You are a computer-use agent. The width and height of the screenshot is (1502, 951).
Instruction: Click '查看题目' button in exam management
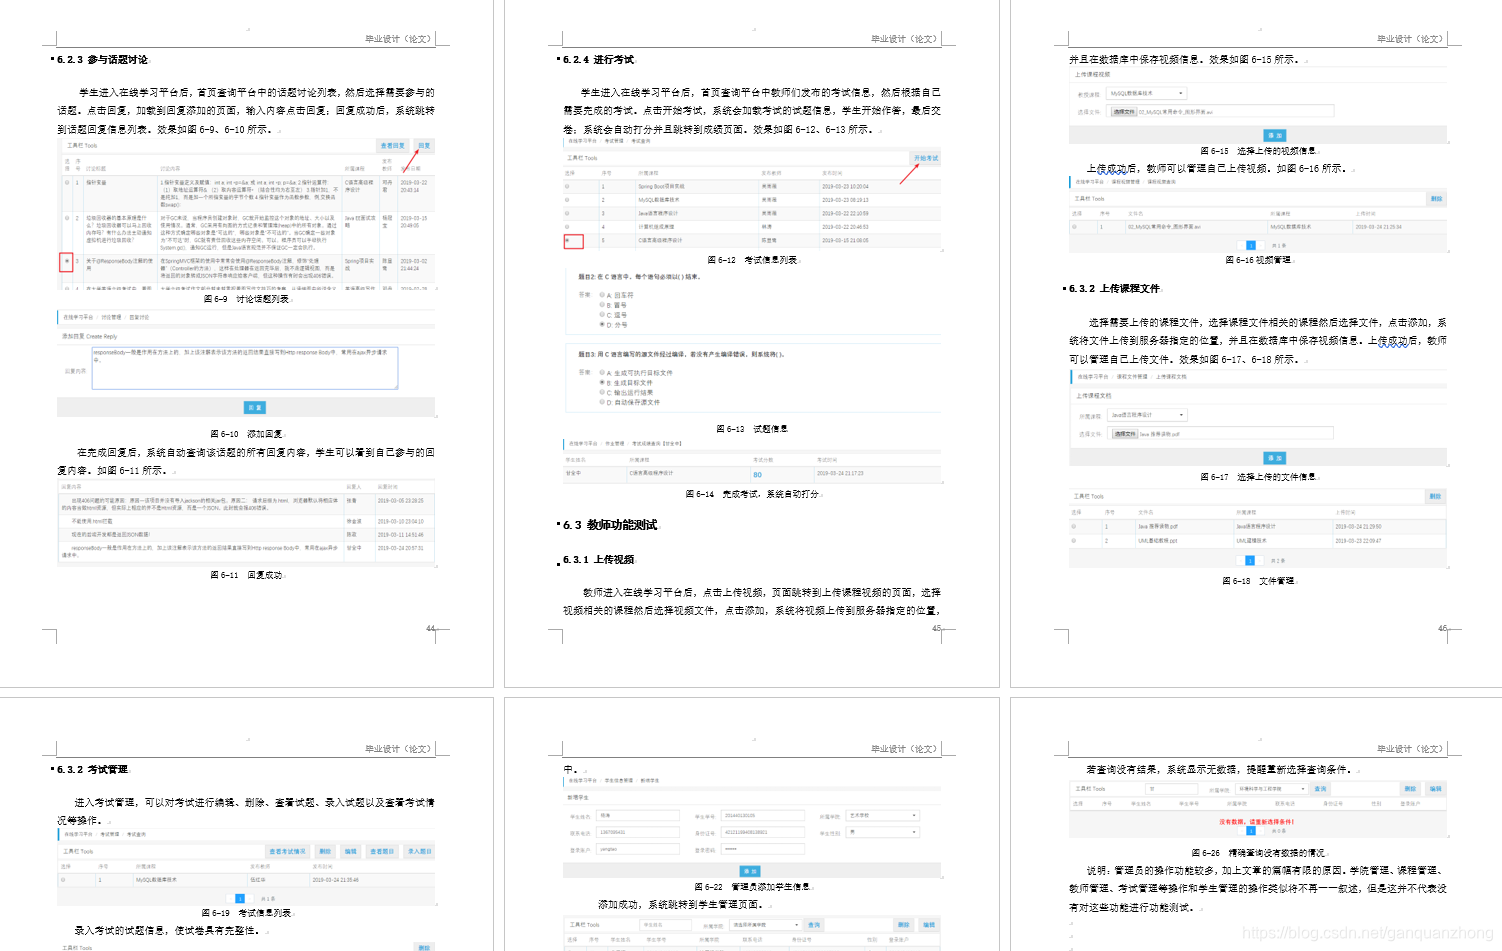[382, 852]
